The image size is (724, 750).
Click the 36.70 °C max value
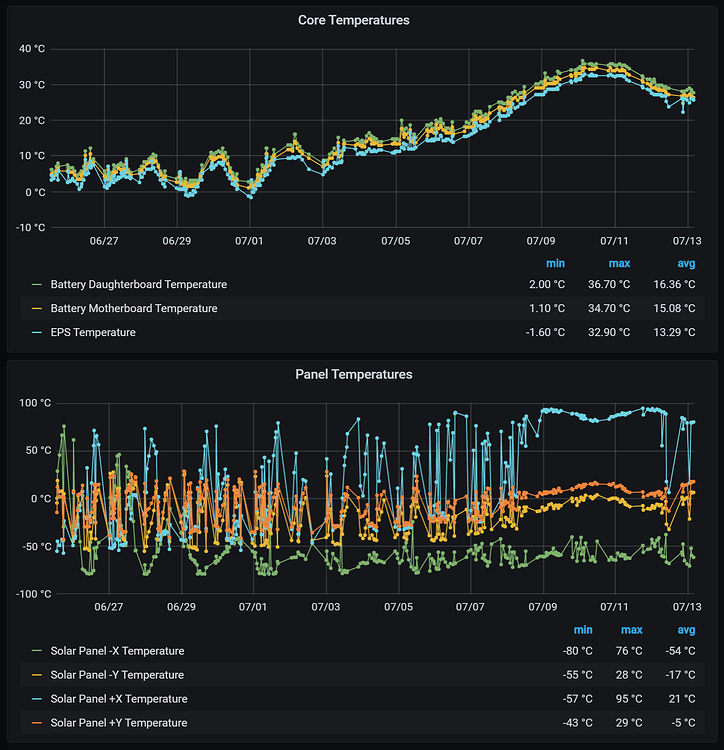(609, 285)
